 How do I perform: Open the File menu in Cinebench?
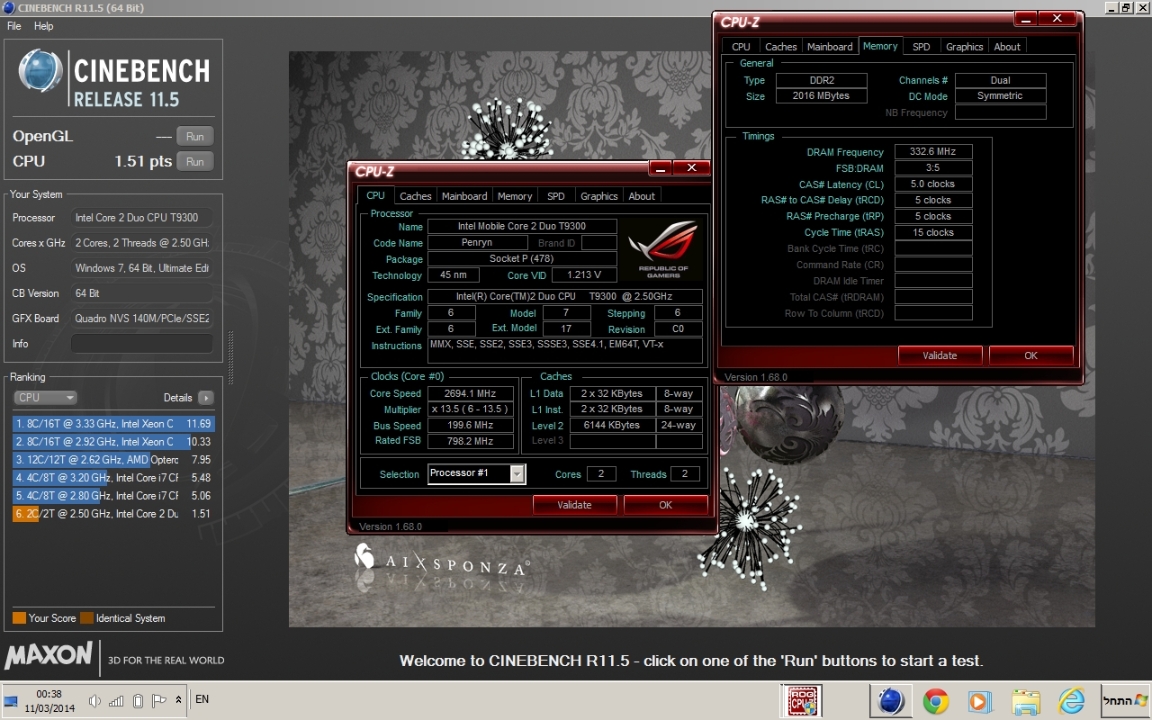coord(14,26)
